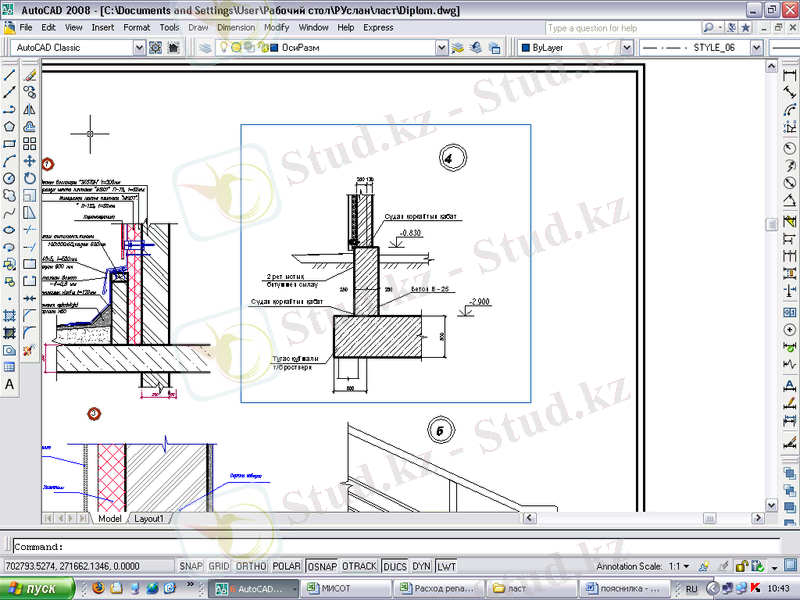The width and height of the screenshot is (800, 600).
Task: Open the Dimension menu
Action: coord(235,27)
